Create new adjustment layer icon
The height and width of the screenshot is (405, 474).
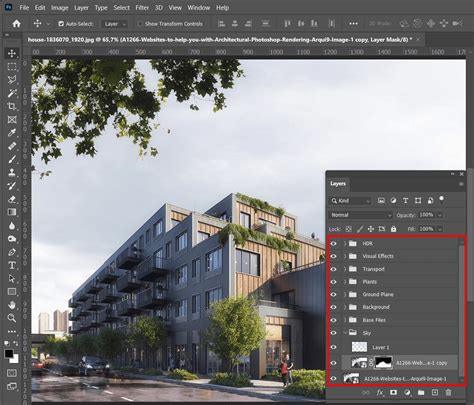(x=407, y=393)
